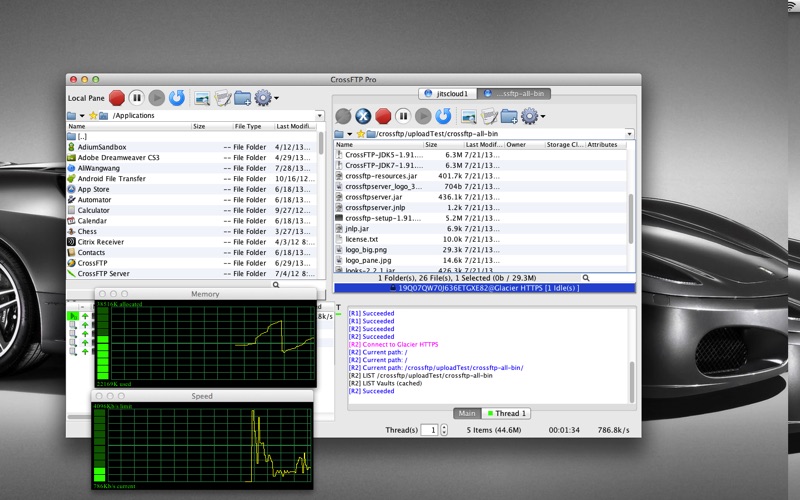Select the Main log tab
Image resolution: width=800 pixels, height=500 pixels.
[466, 413]
